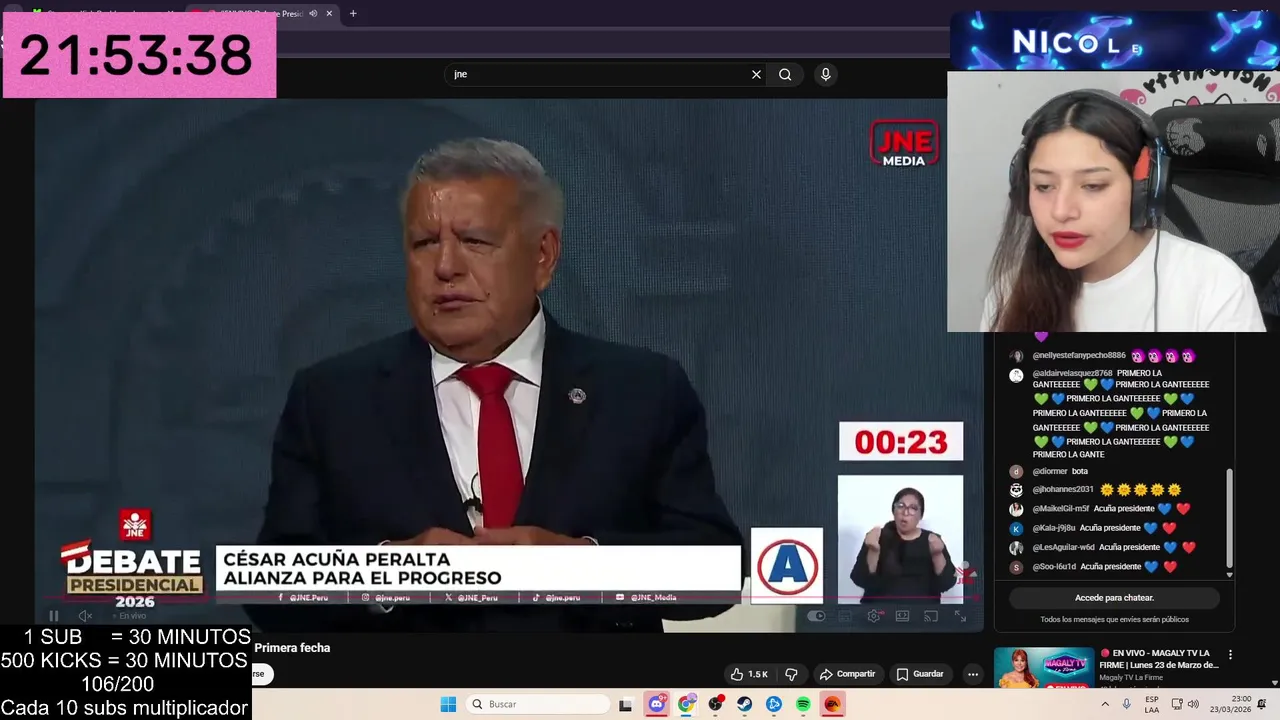Toggle subtitles in the video player
Screen dimensions: 1280x720
pyautogui.click(x=846, y=616)
